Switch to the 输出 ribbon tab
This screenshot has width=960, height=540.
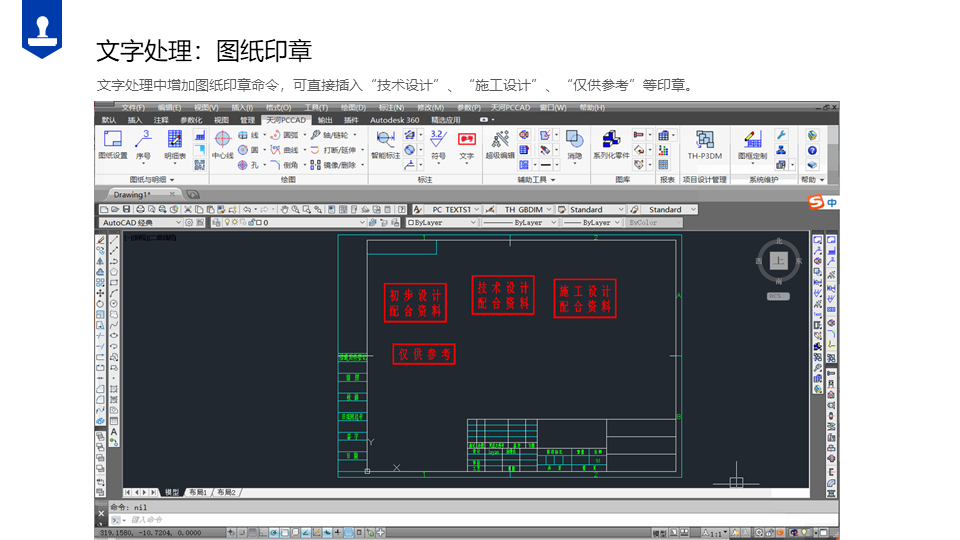click(325, 120)
